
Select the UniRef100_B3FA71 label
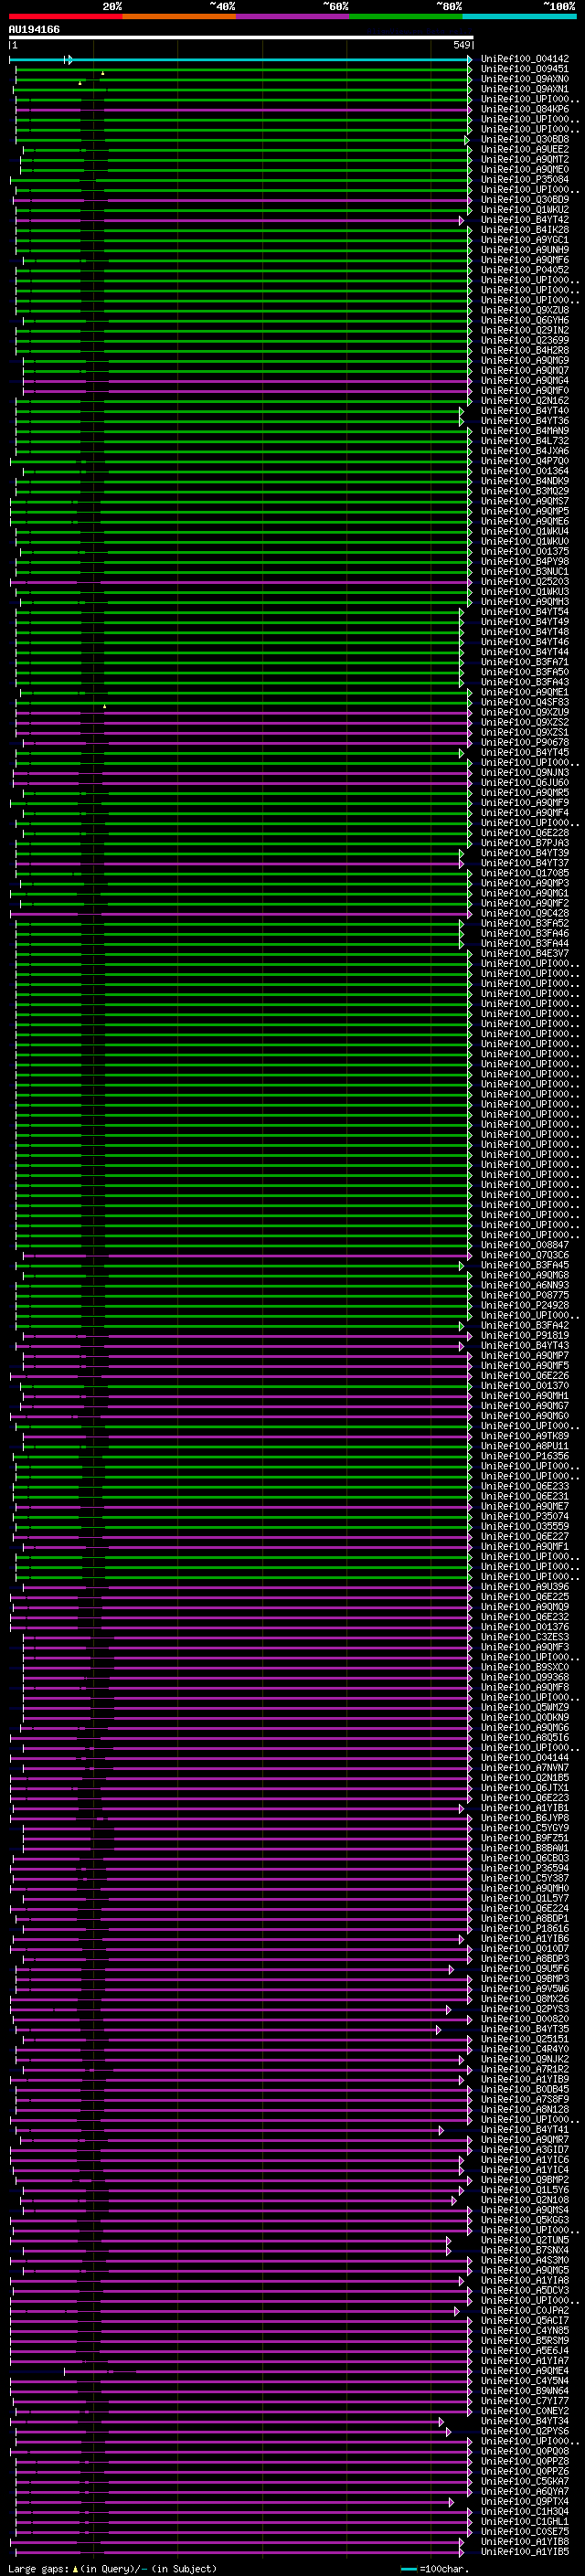pyautogui.click(x=525, y=662)
